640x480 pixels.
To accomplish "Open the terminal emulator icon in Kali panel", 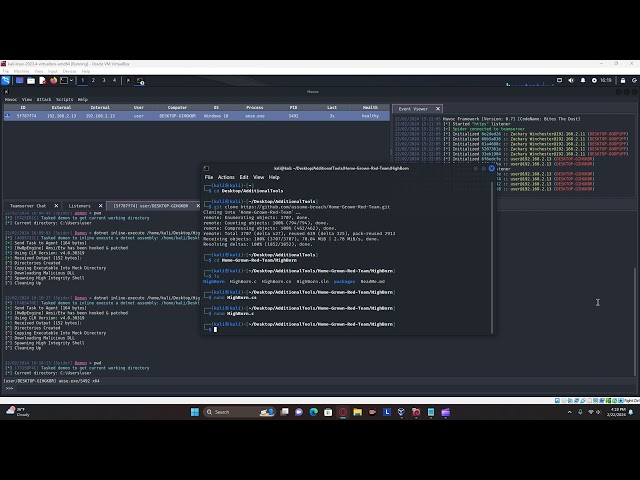I will point(64,81).
